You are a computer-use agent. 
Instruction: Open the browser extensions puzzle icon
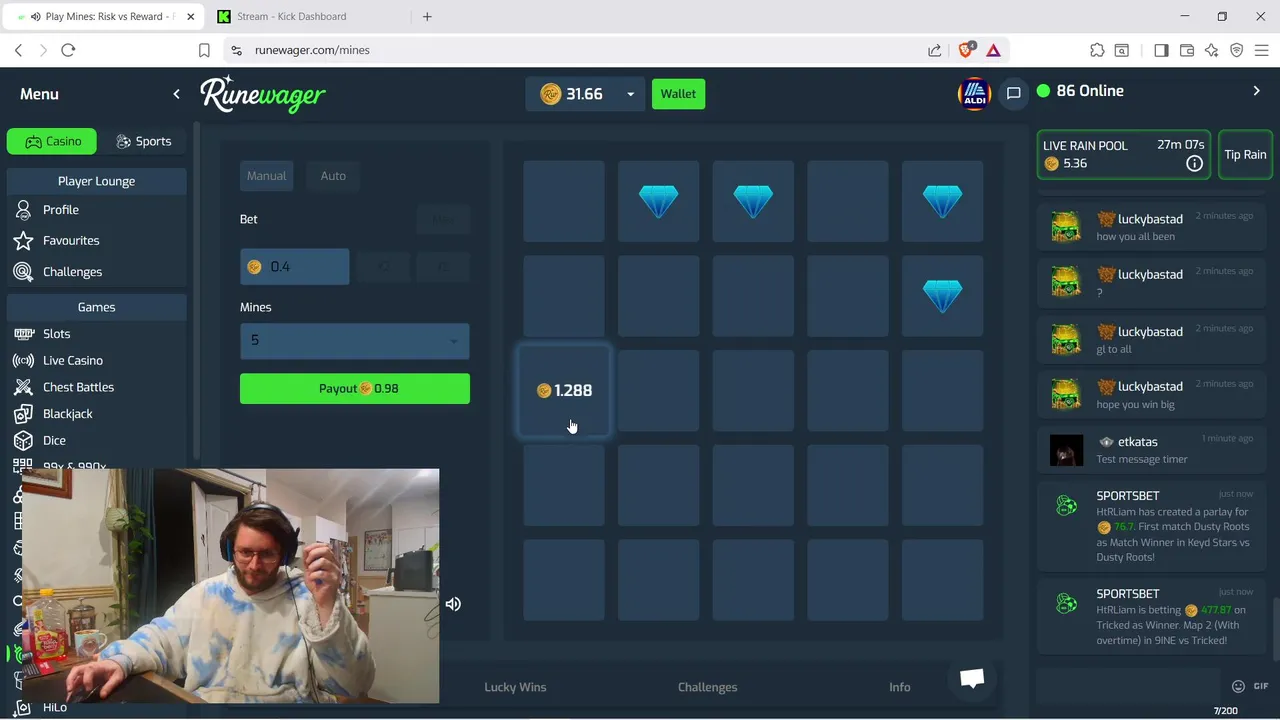tap(1097, 50)
